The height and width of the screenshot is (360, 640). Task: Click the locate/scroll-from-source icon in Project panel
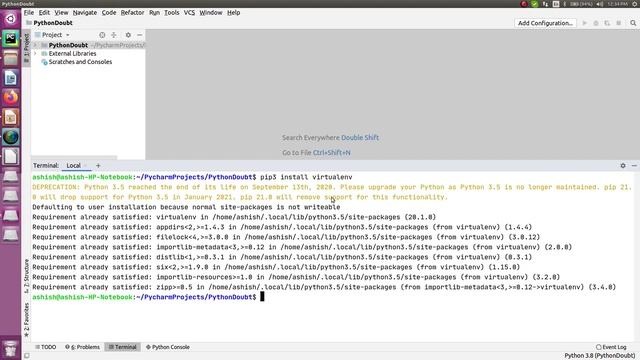coord(102,35)
